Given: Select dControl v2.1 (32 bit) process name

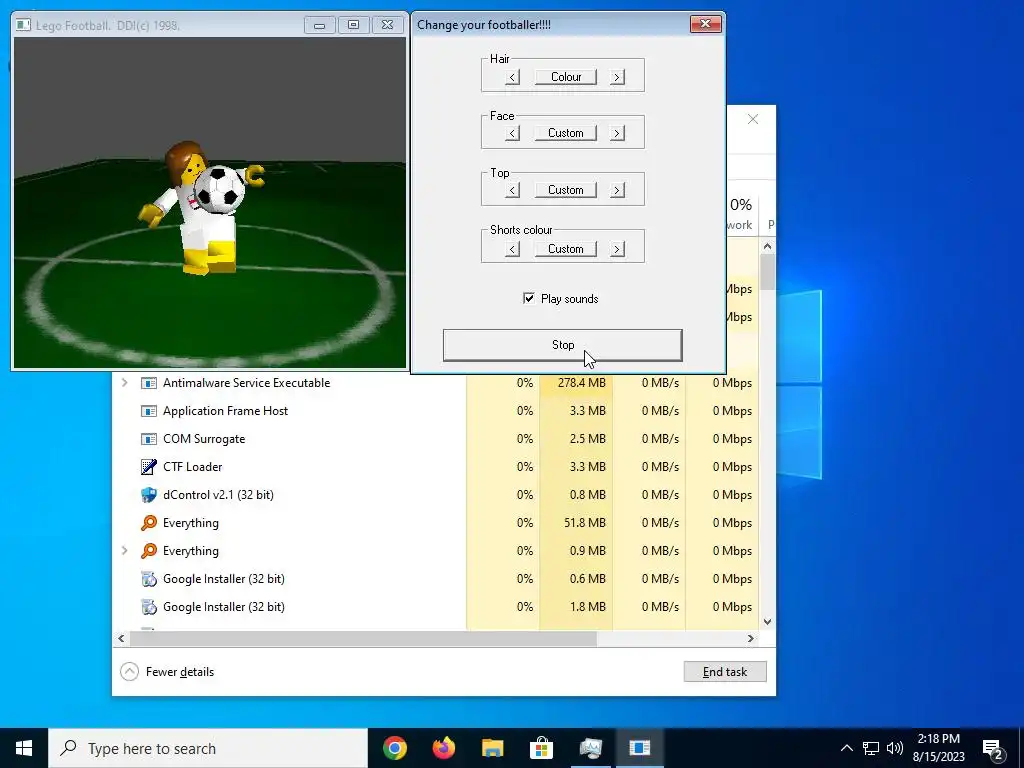Looking at the screenshot, I should (x=218, y=495).
